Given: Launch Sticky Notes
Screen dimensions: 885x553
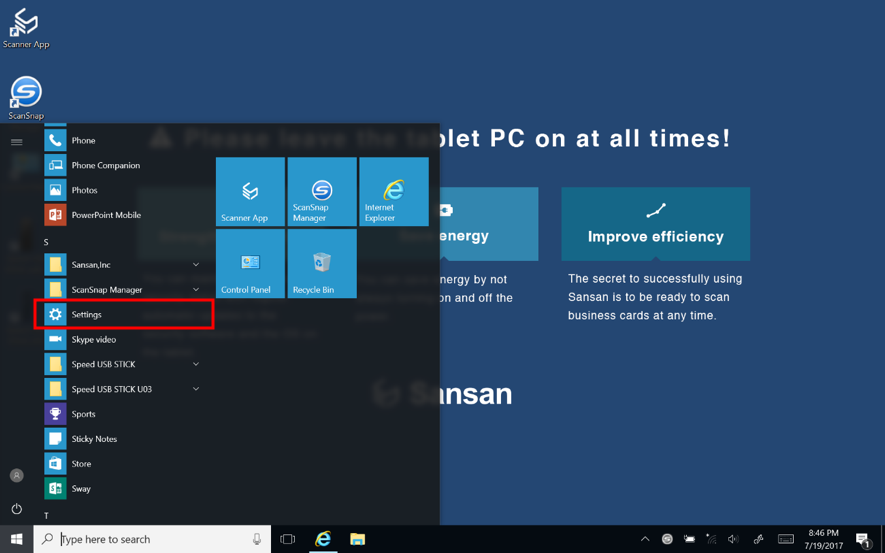Looking at the screenshot, I should pyautogui.click(x=123, y=438).
